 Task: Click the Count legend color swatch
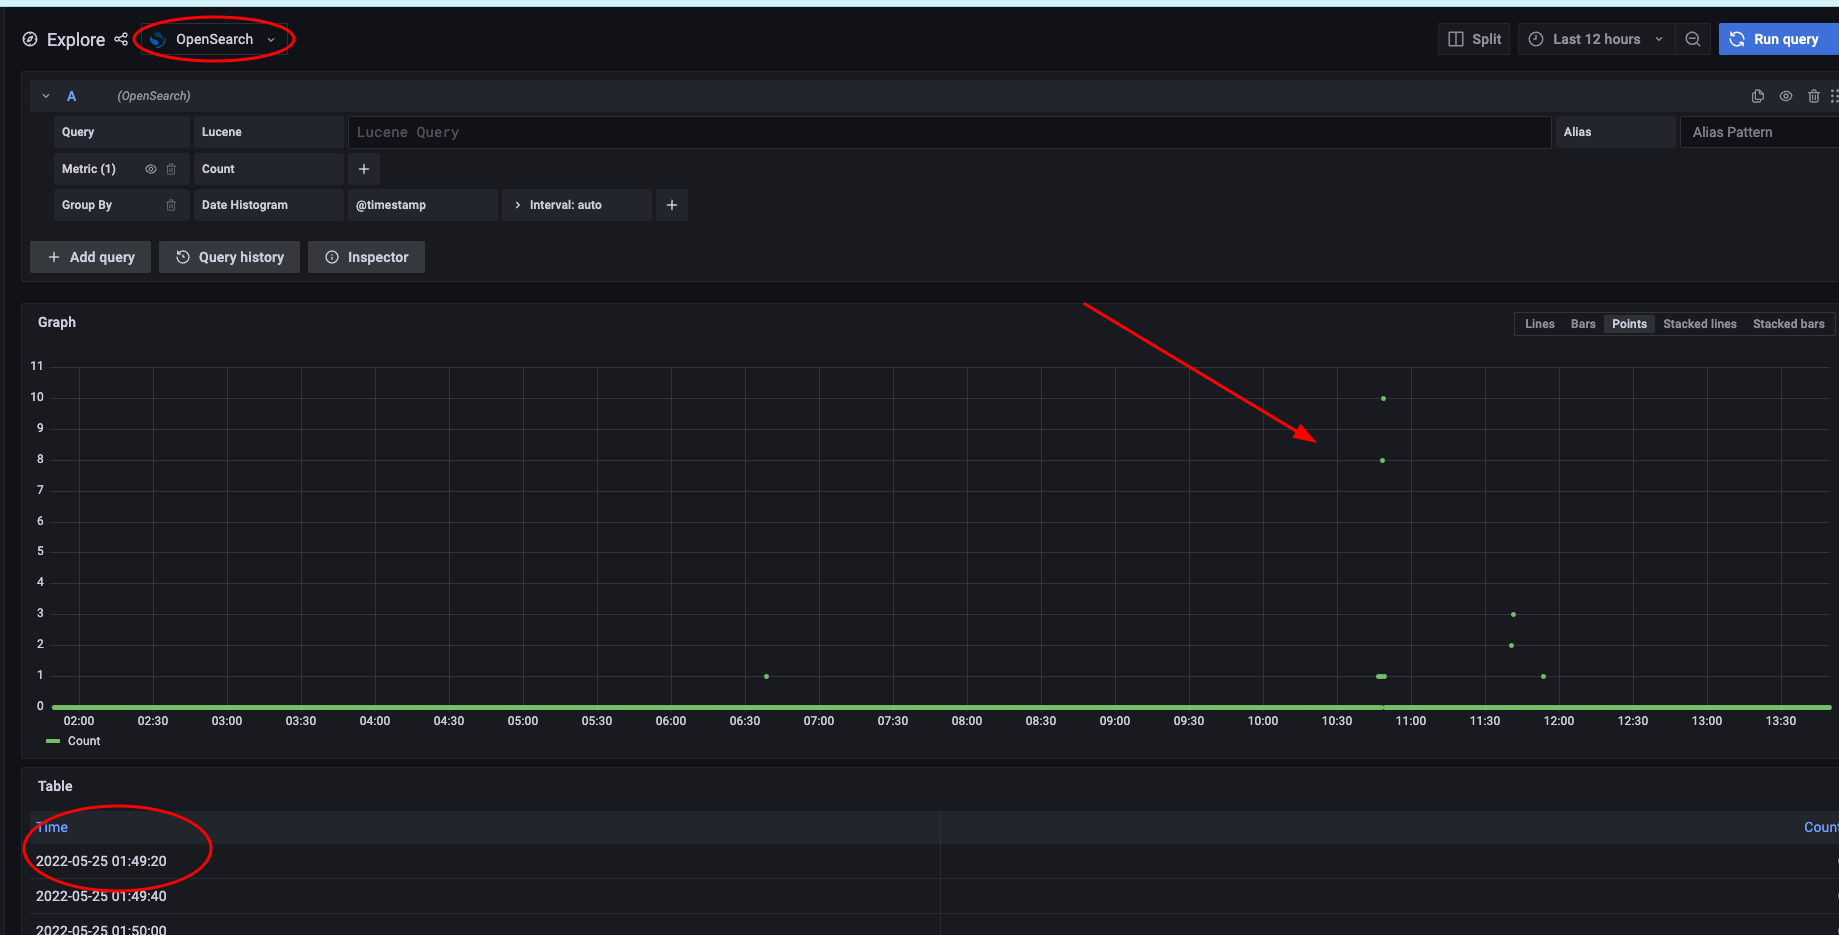[x=52, y=740]
